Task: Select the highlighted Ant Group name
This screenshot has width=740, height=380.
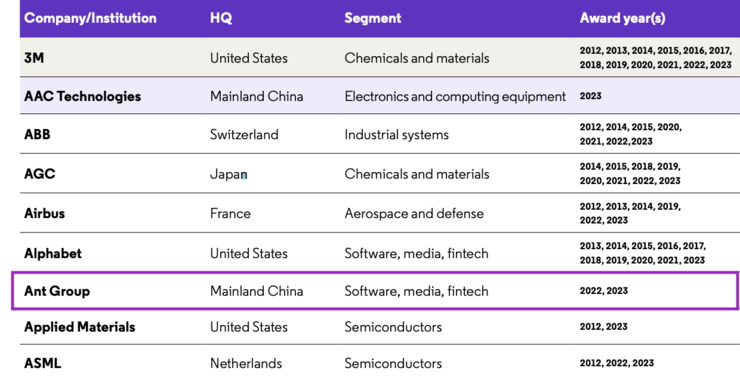Action: (57, 291)
